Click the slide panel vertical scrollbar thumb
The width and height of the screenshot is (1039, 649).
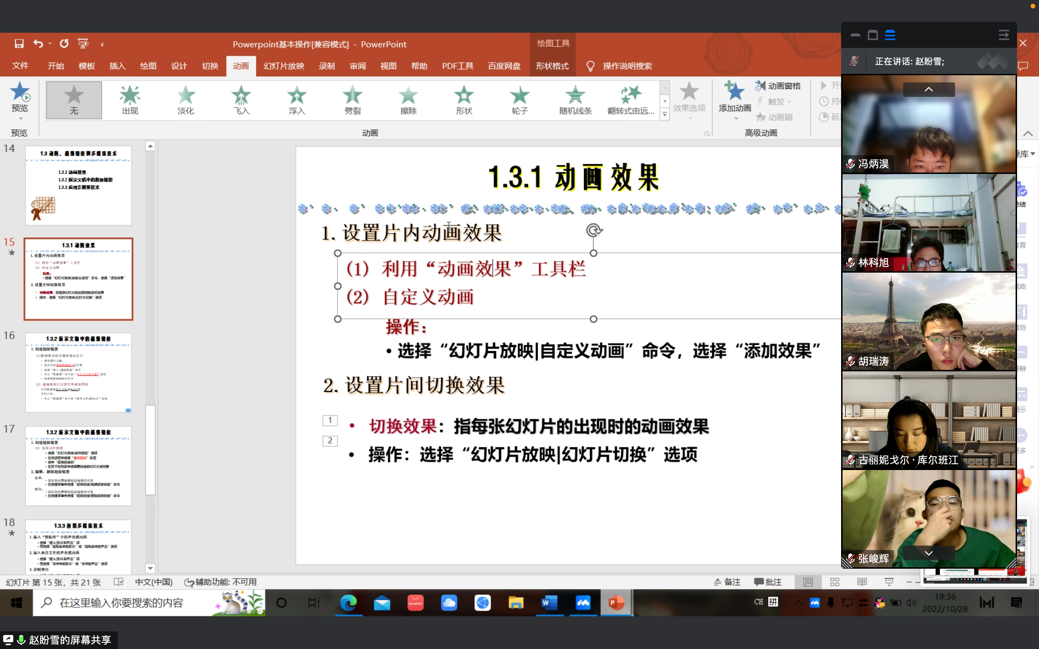pyautogui.click(x=150, y=449)
